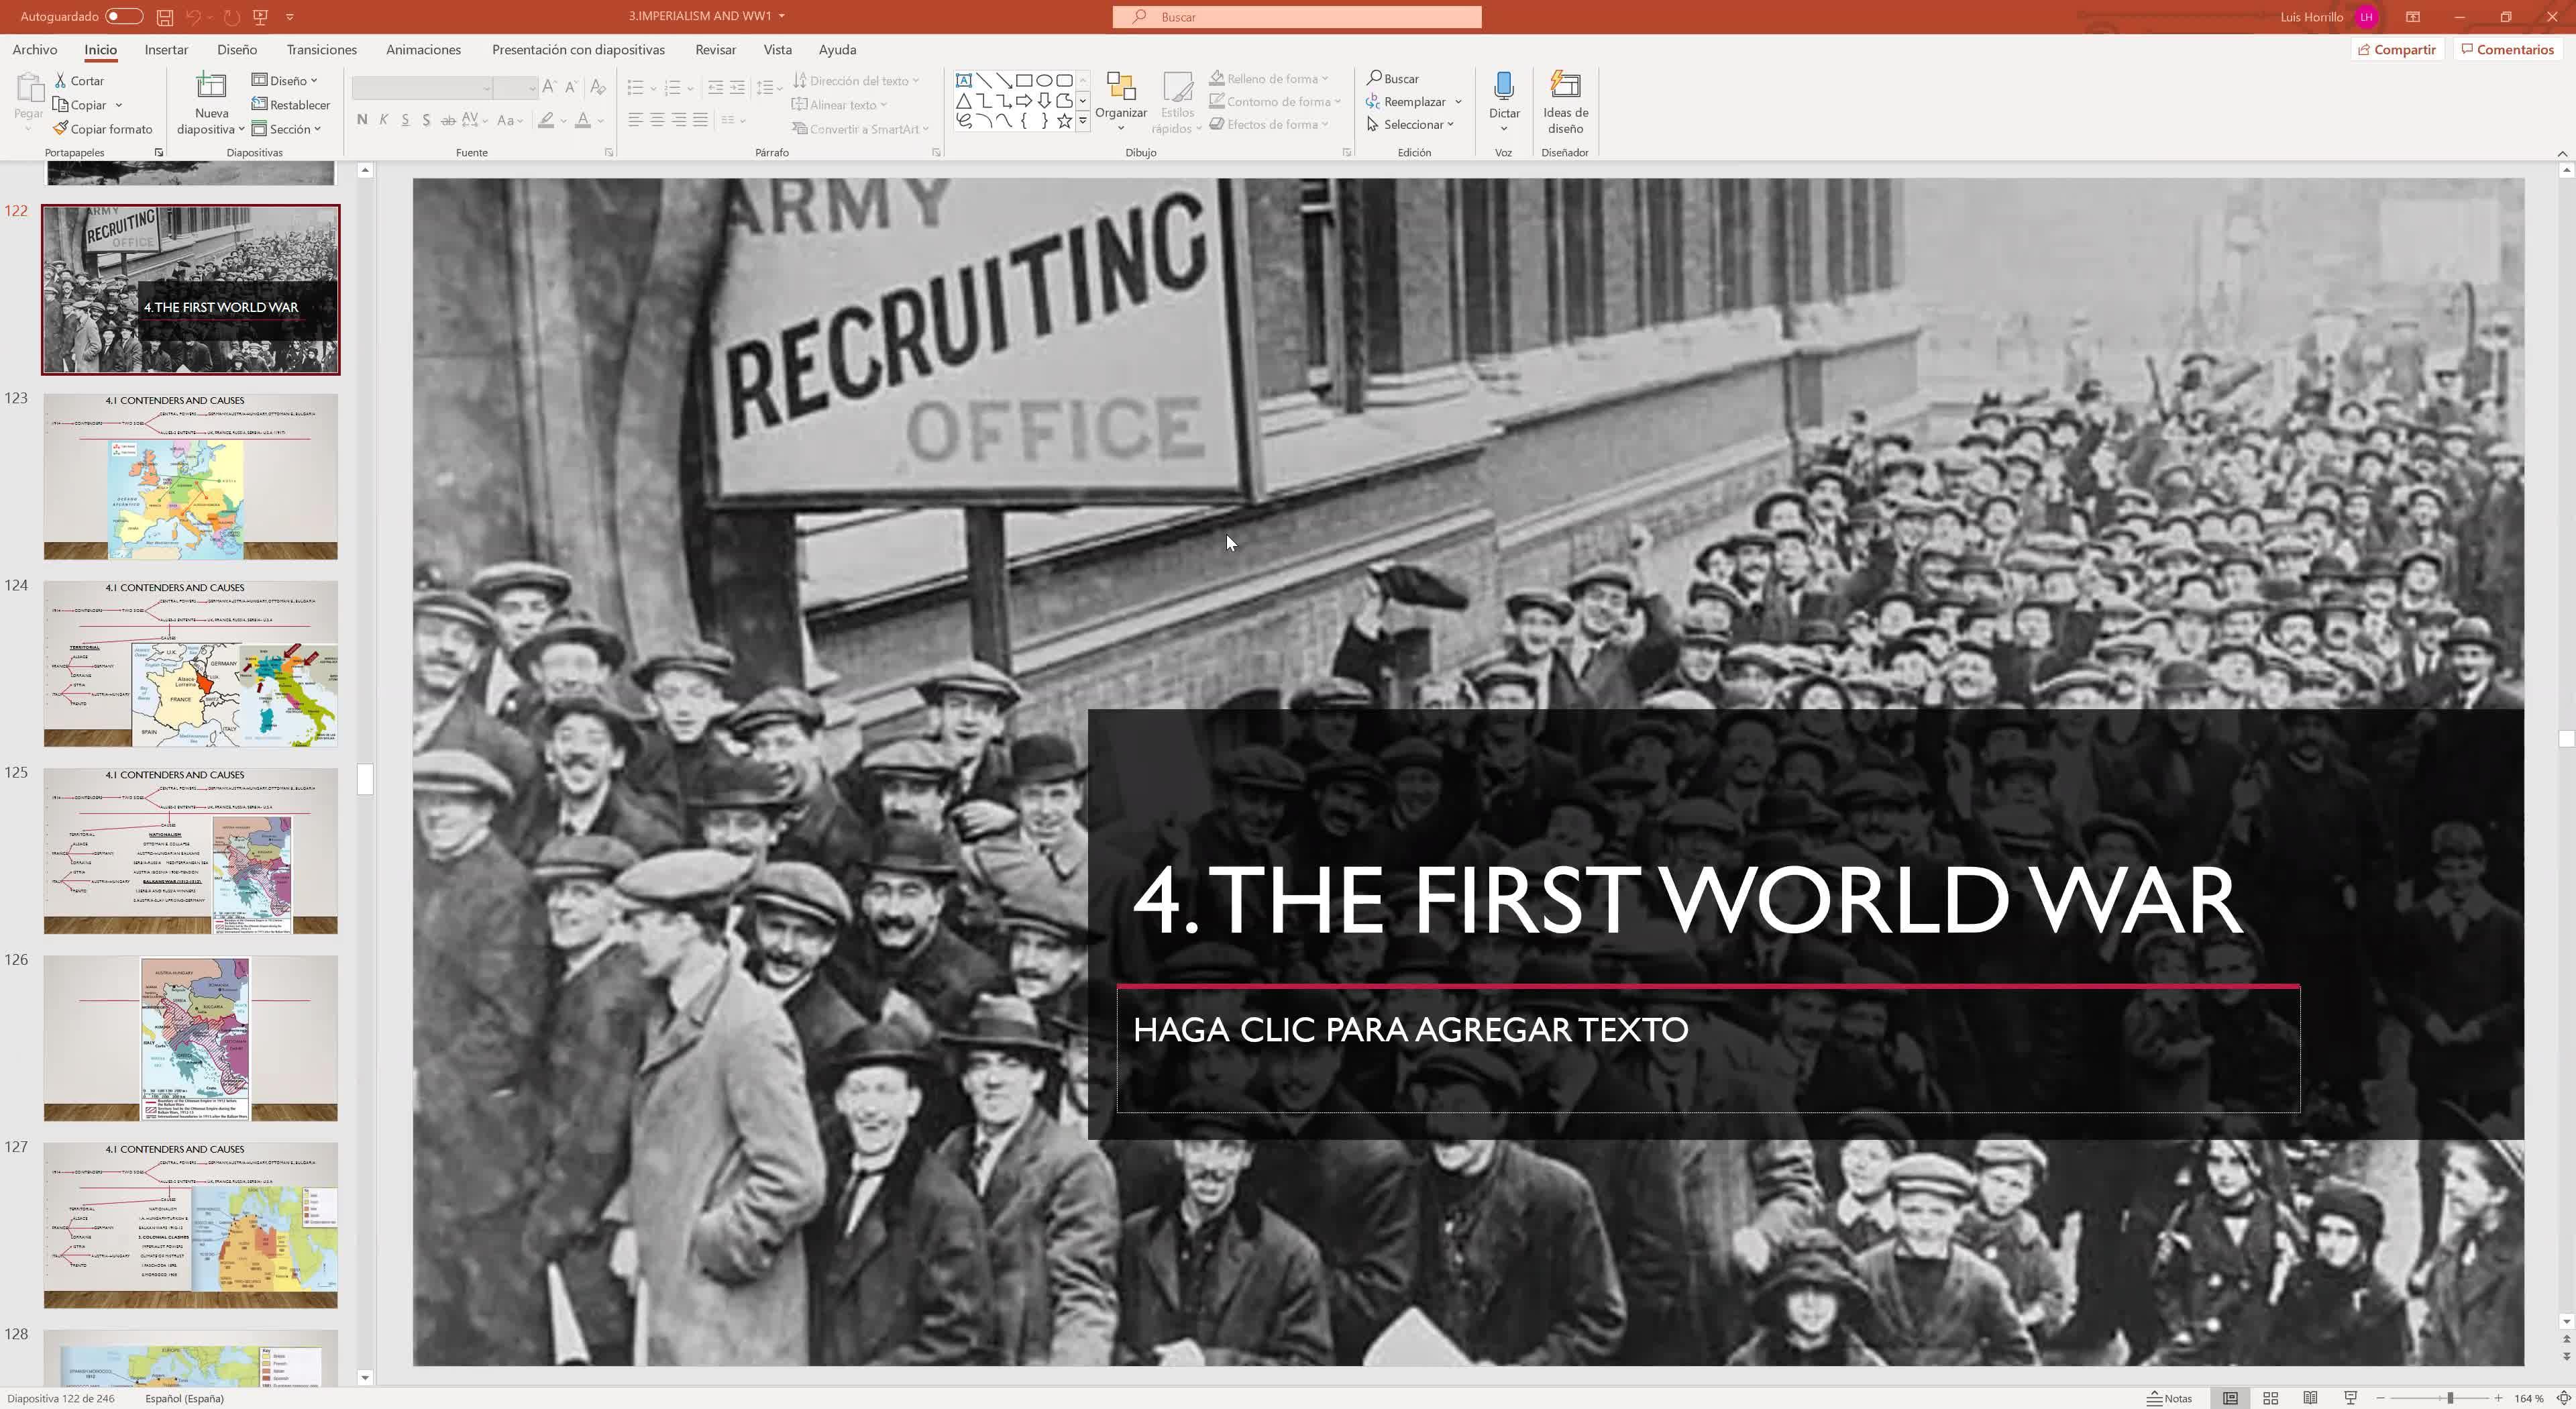Click the Nueva diapositiva icon
Viewport: 2576px width, 1409px height.
211,86
